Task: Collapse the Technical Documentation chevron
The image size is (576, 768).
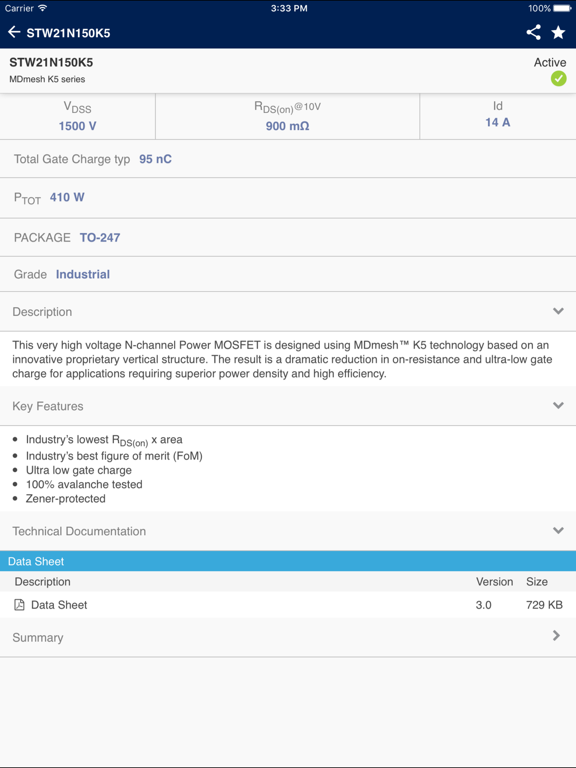Action: [558, 530]
